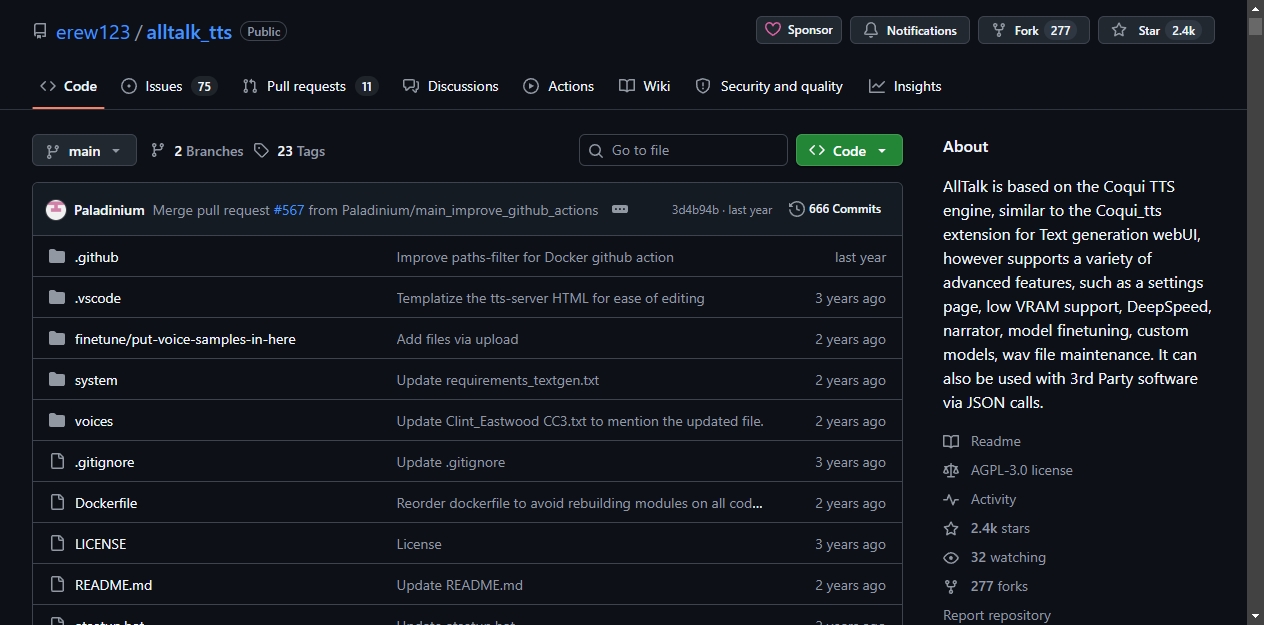
Task: Open 'Improve paths-filter for Docker github action' commit
Action: [x=535, y=257]
